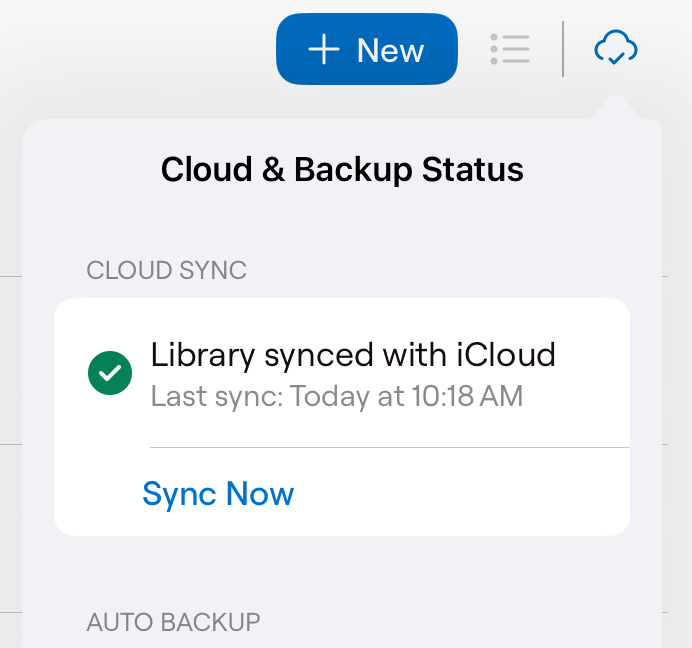Image resolution: width=692 pixels, height=648 pixels.
Task: Click the blue New button
Action: (x=366, y=49)
